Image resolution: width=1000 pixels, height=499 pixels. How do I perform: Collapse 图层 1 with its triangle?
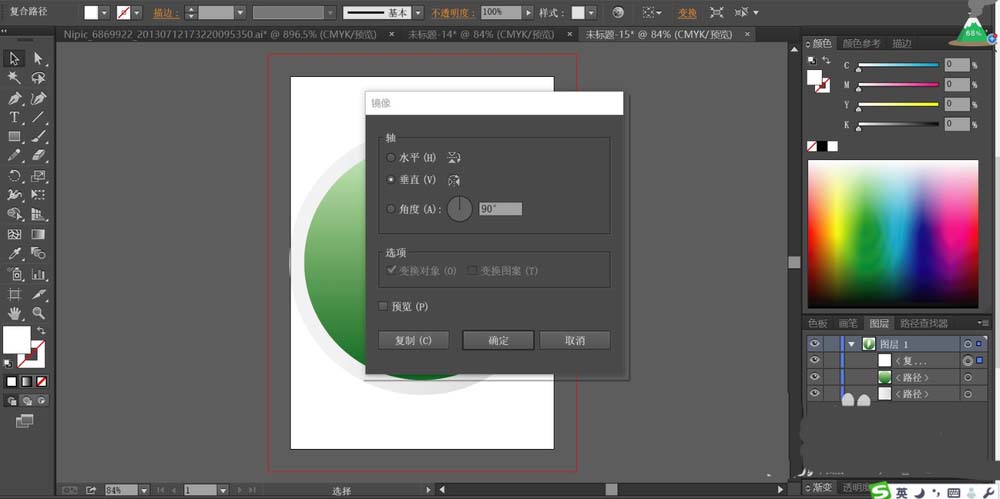851,344
